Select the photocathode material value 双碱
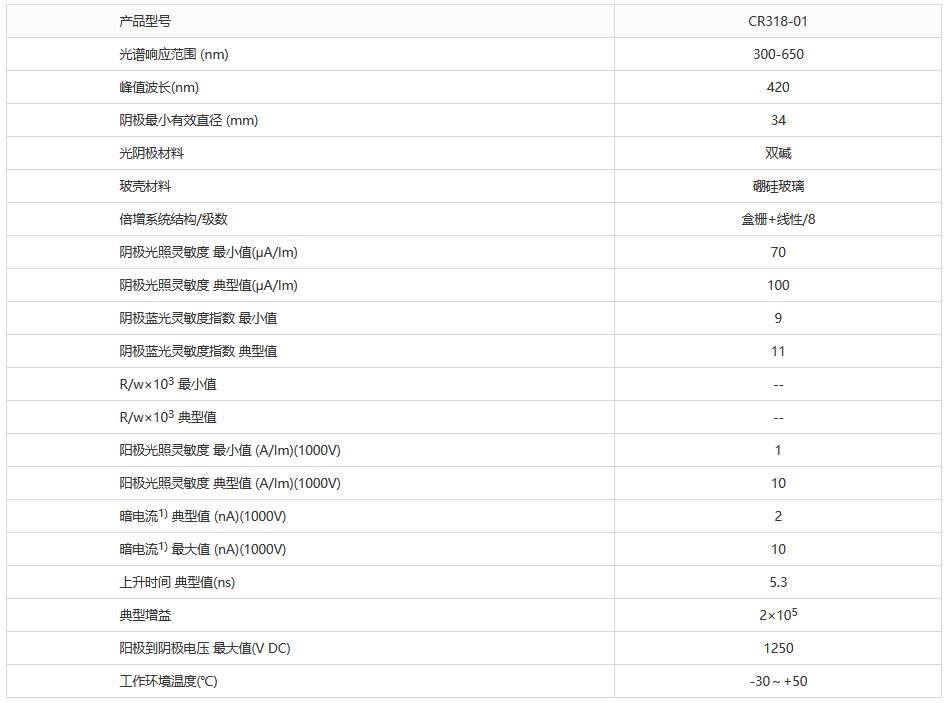 [x=778, y=153]
